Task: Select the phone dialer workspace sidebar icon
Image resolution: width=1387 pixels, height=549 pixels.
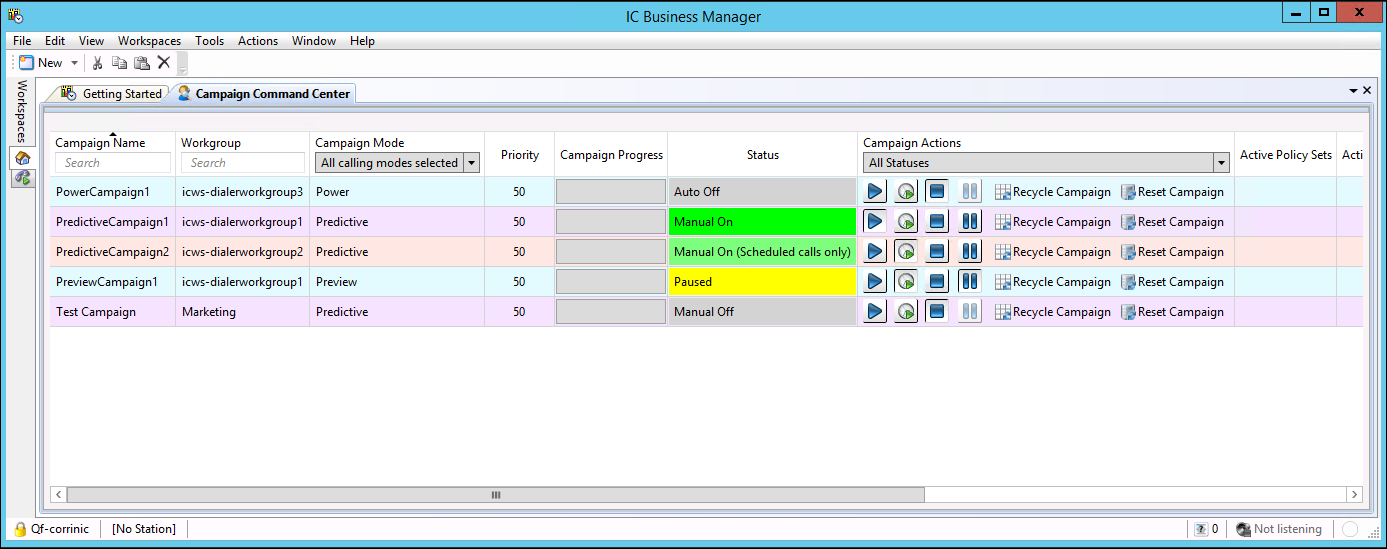Action: [23, 178]
